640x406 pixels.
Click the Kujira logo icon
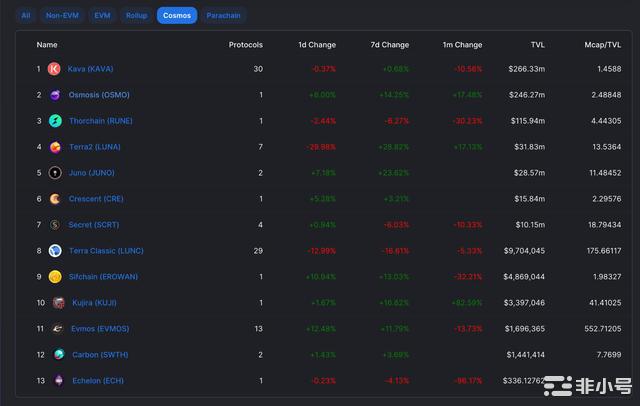(x=59, y=302)
